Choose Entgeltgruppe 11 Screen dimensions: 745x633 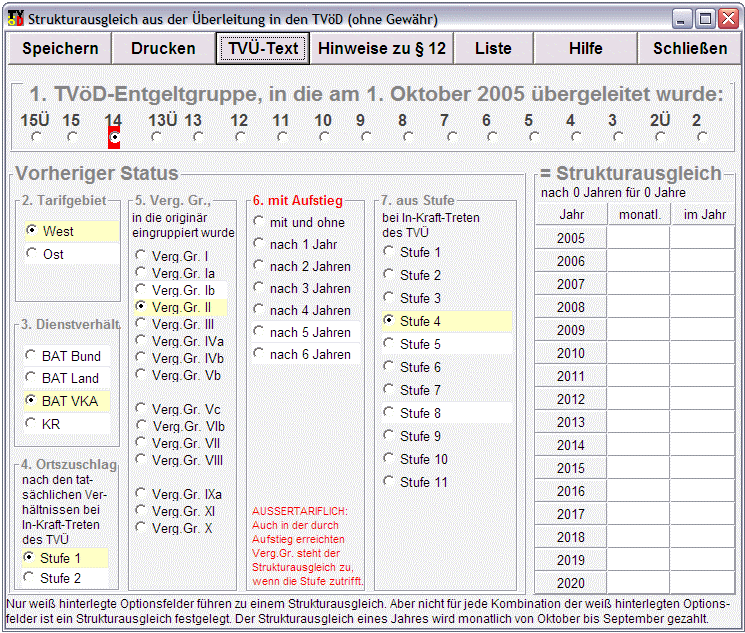pos(282,137)
